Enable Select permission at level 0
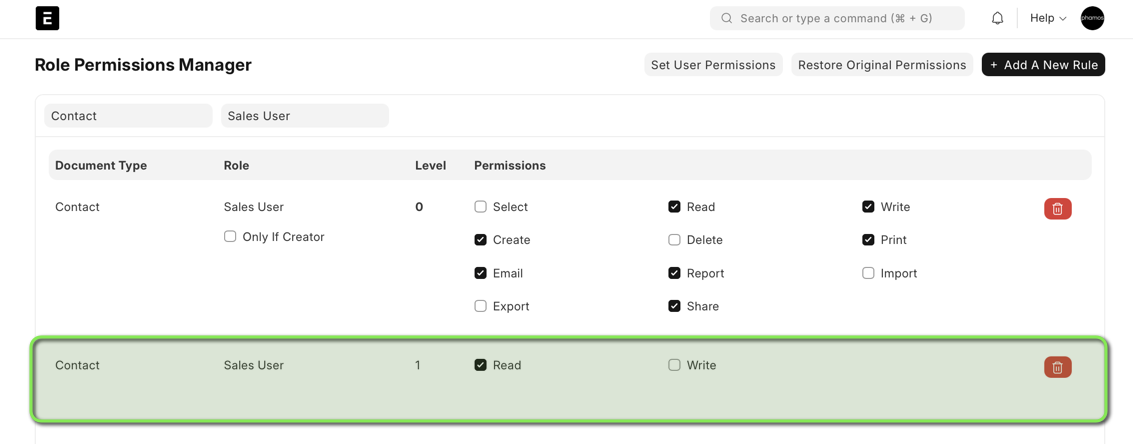This screenshot has height=444, width=1133. (481, 207)
